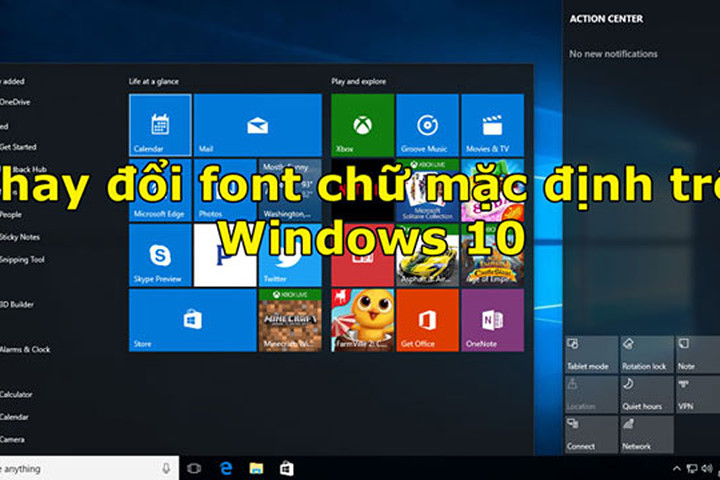This screenshot has width=720, height=480.
Task: Open Edge from the taskbar
Action: [225, 469]
